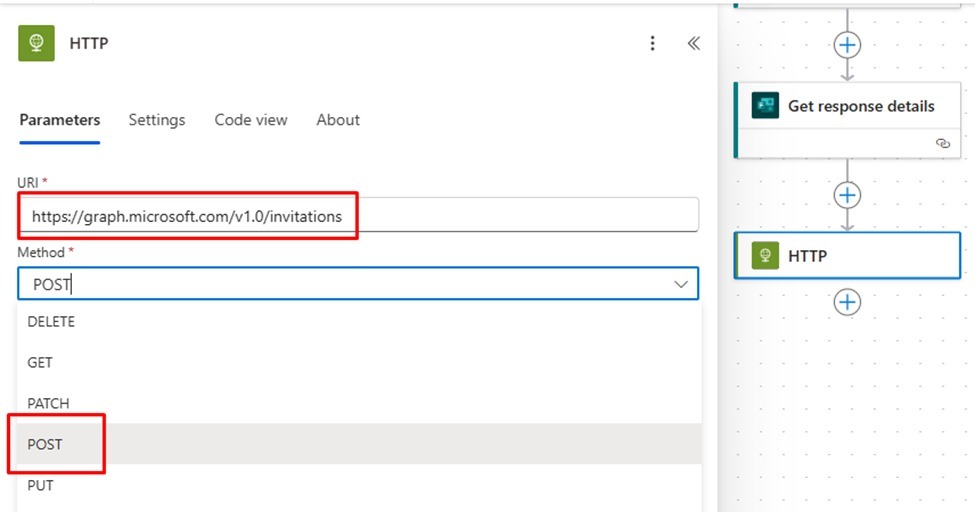975x512 pixels.
Task: Collapse the HTTP panel with double chevron
Action: point(693,43)
